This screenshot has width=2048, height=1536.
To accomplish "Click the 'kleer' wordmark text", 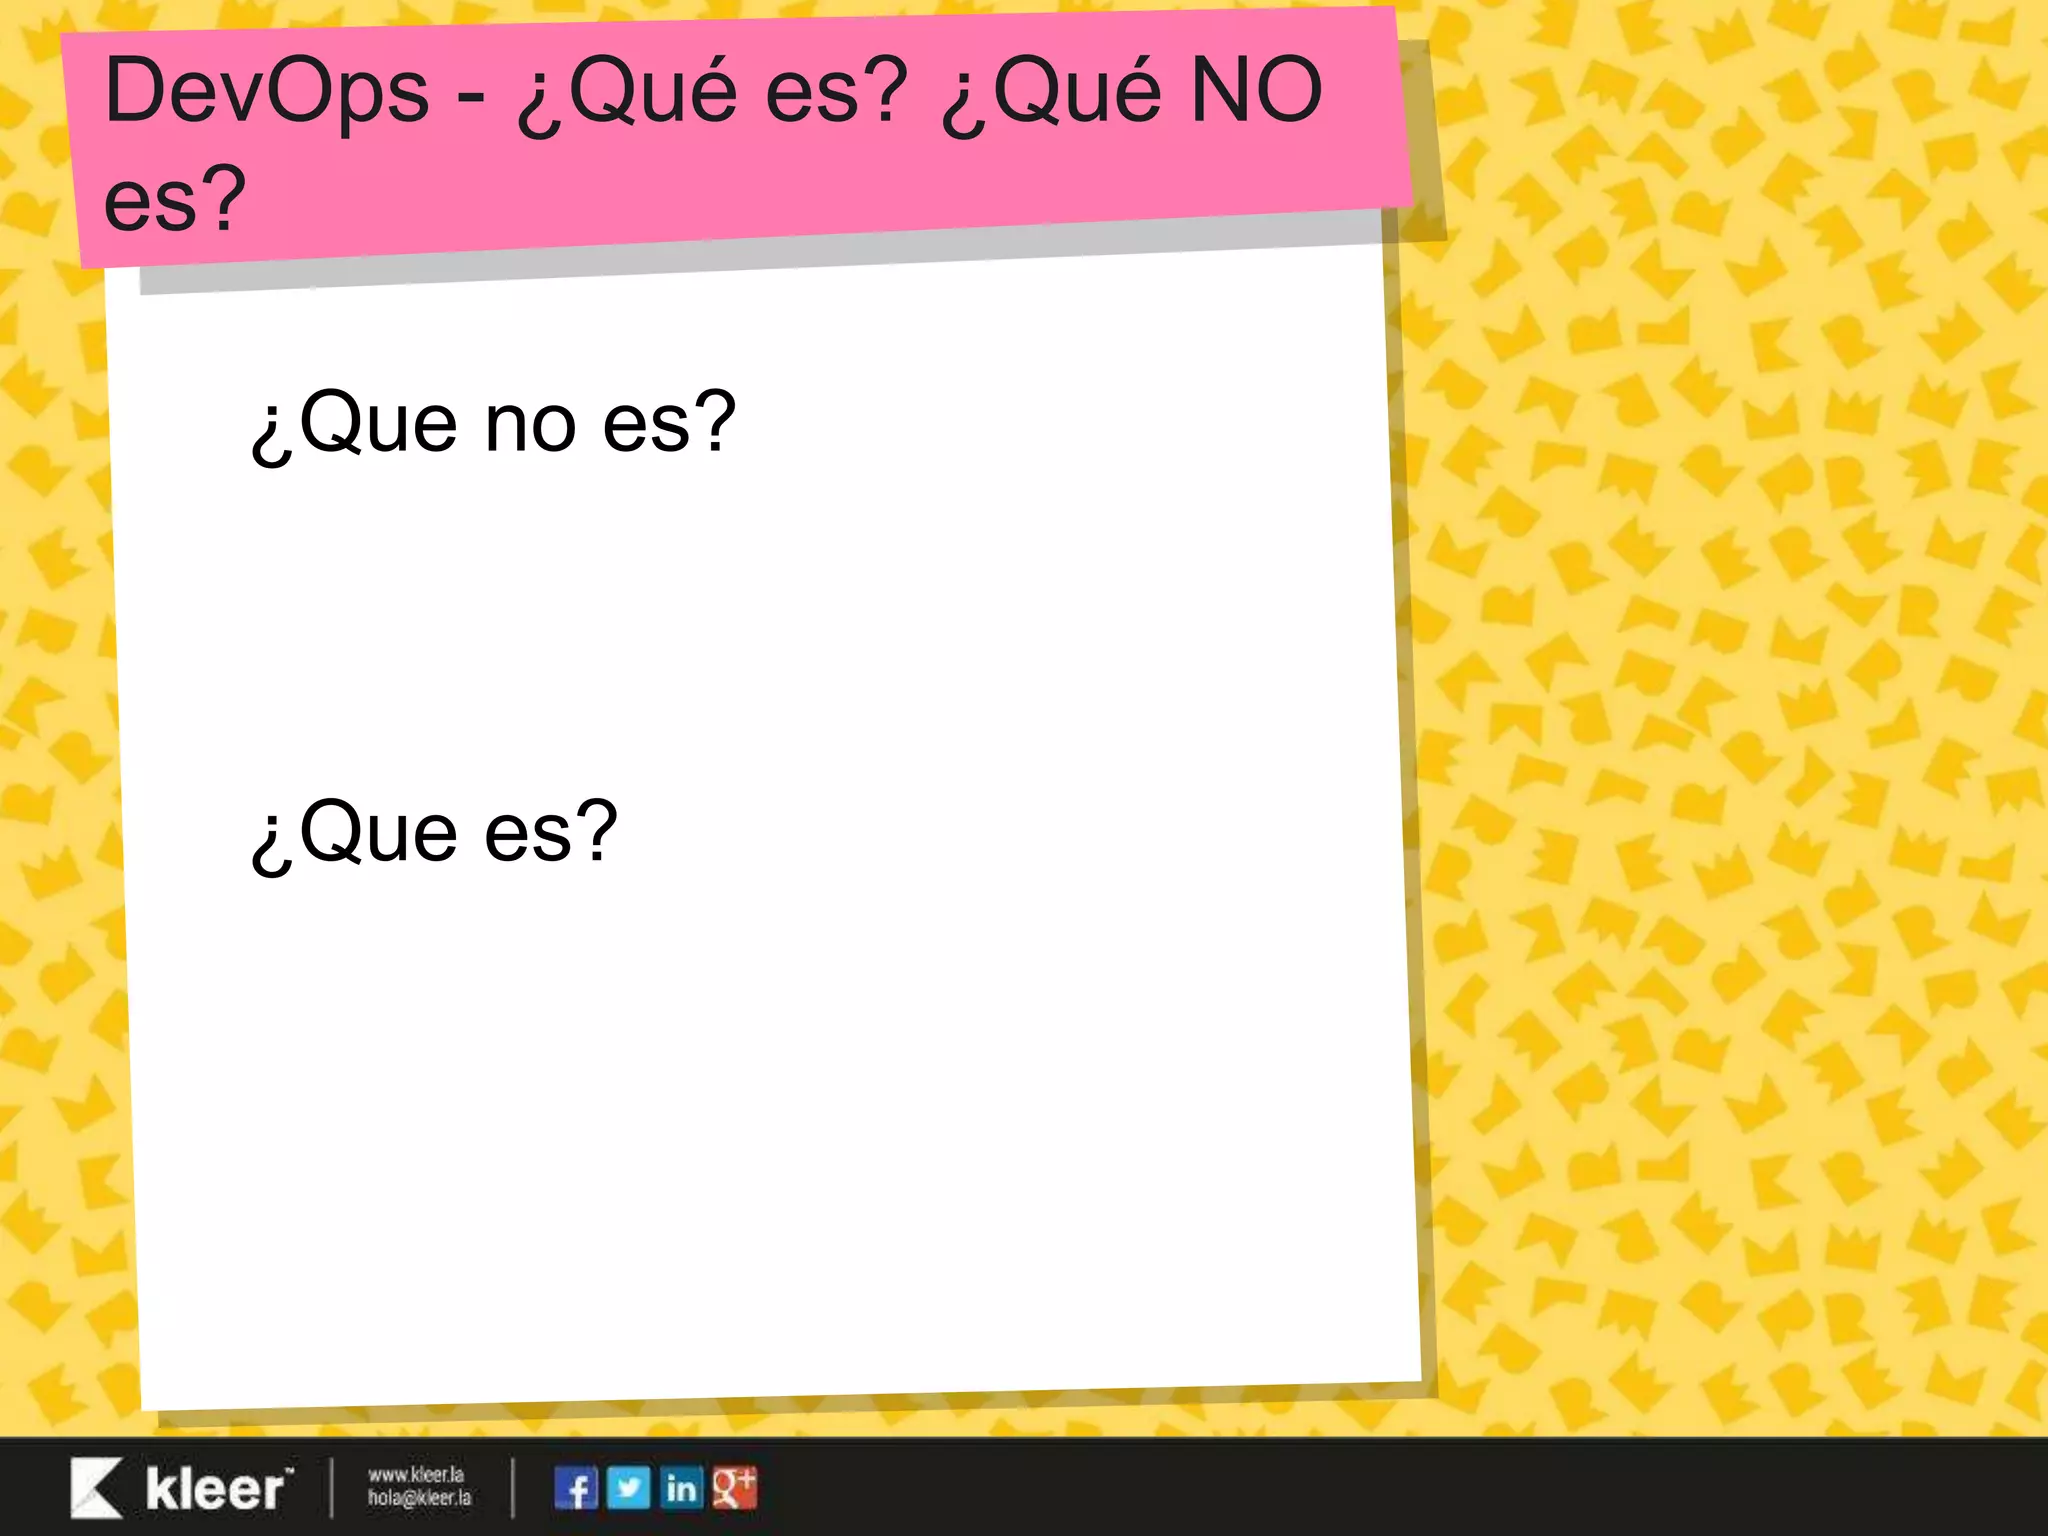I will [219, 1489].
